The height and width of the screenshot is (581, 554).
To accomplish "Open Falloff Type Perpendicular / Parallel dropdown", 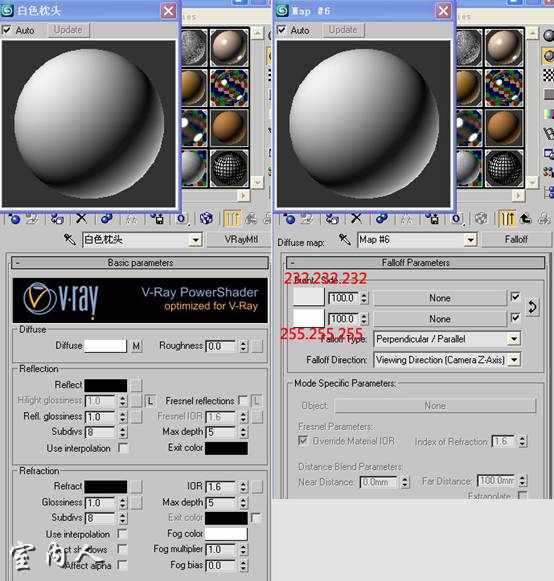I will [x=447, y=339].
